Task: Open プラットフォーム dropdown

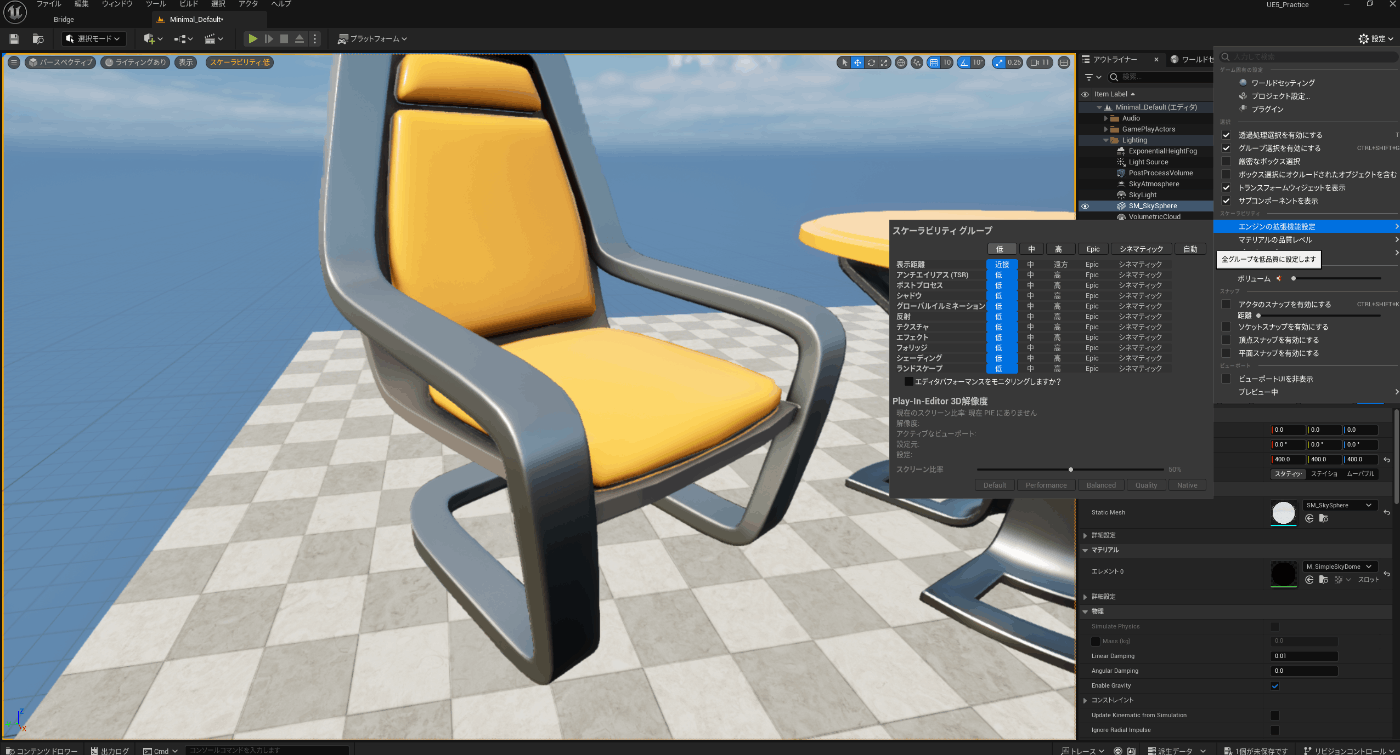Action: tap(372, 39)
